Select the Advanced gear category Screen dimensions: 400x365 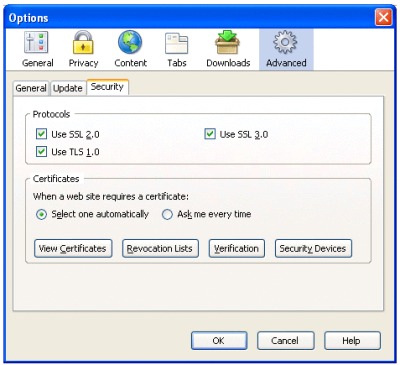click(x=286, y=49)
